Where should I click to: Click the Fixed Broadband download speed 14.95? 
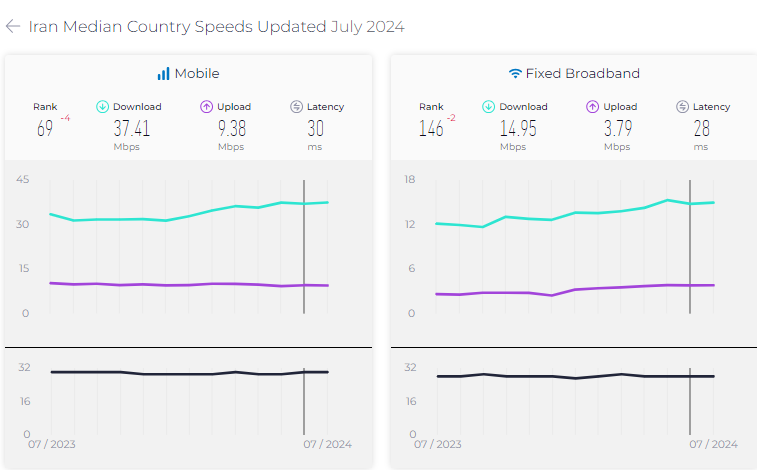click(517, 129)
